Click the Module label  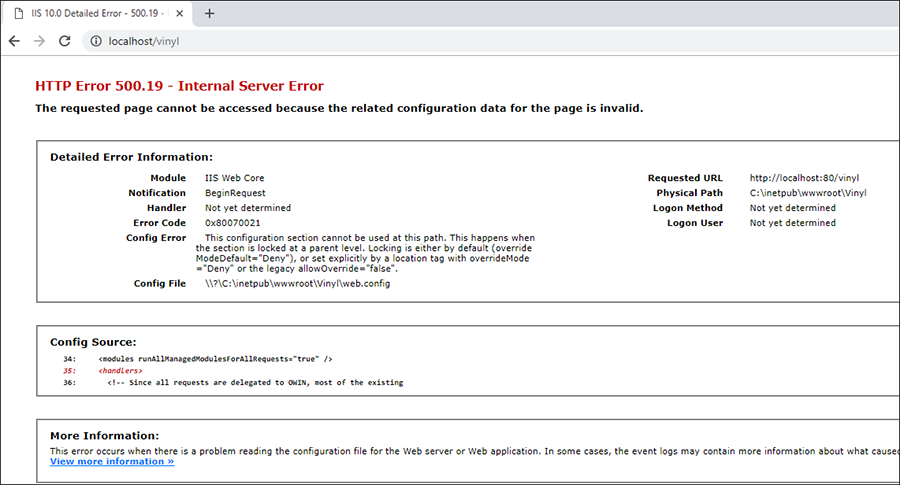(168, 178)
